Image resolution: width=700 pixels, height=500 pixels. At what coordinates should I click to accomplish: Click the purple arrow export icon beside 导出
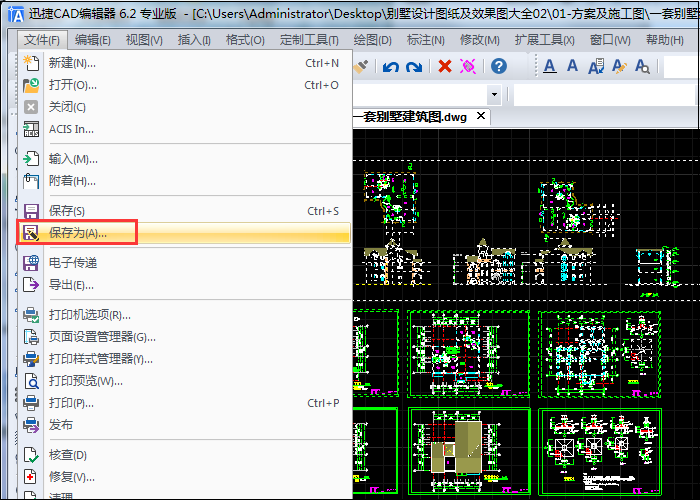[31, 285]
